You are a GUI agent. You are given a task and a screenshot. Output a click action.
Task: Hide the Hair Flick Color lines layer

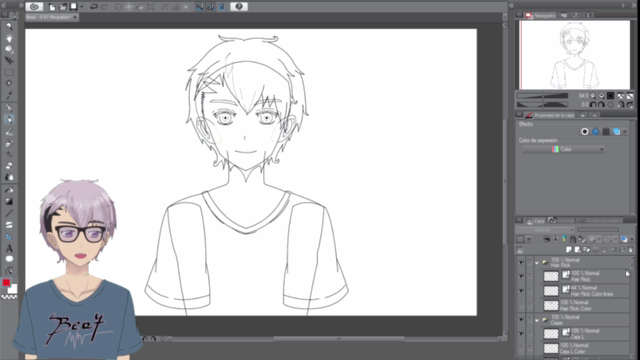pyautogui.click(x=521, y=291)
